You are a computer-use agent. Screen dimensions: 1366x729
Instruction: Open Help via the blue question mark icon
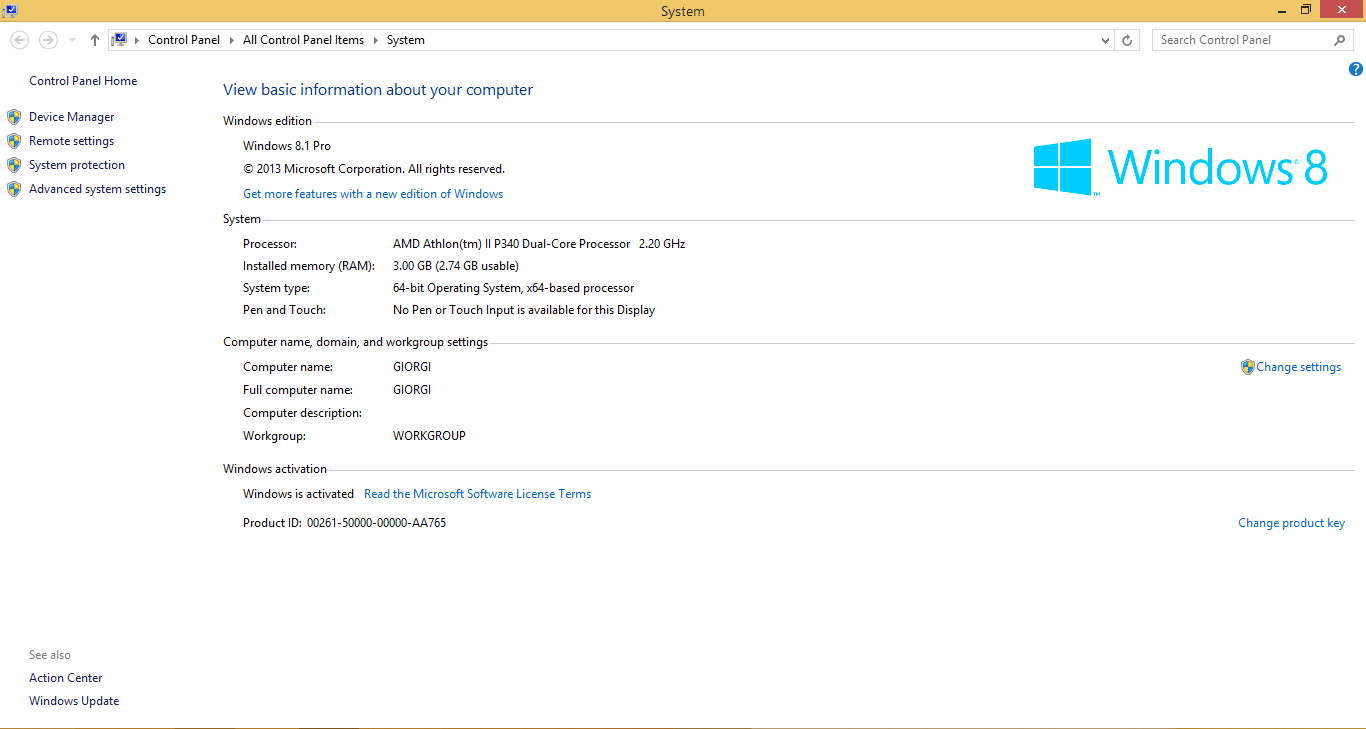[1355, 69]
